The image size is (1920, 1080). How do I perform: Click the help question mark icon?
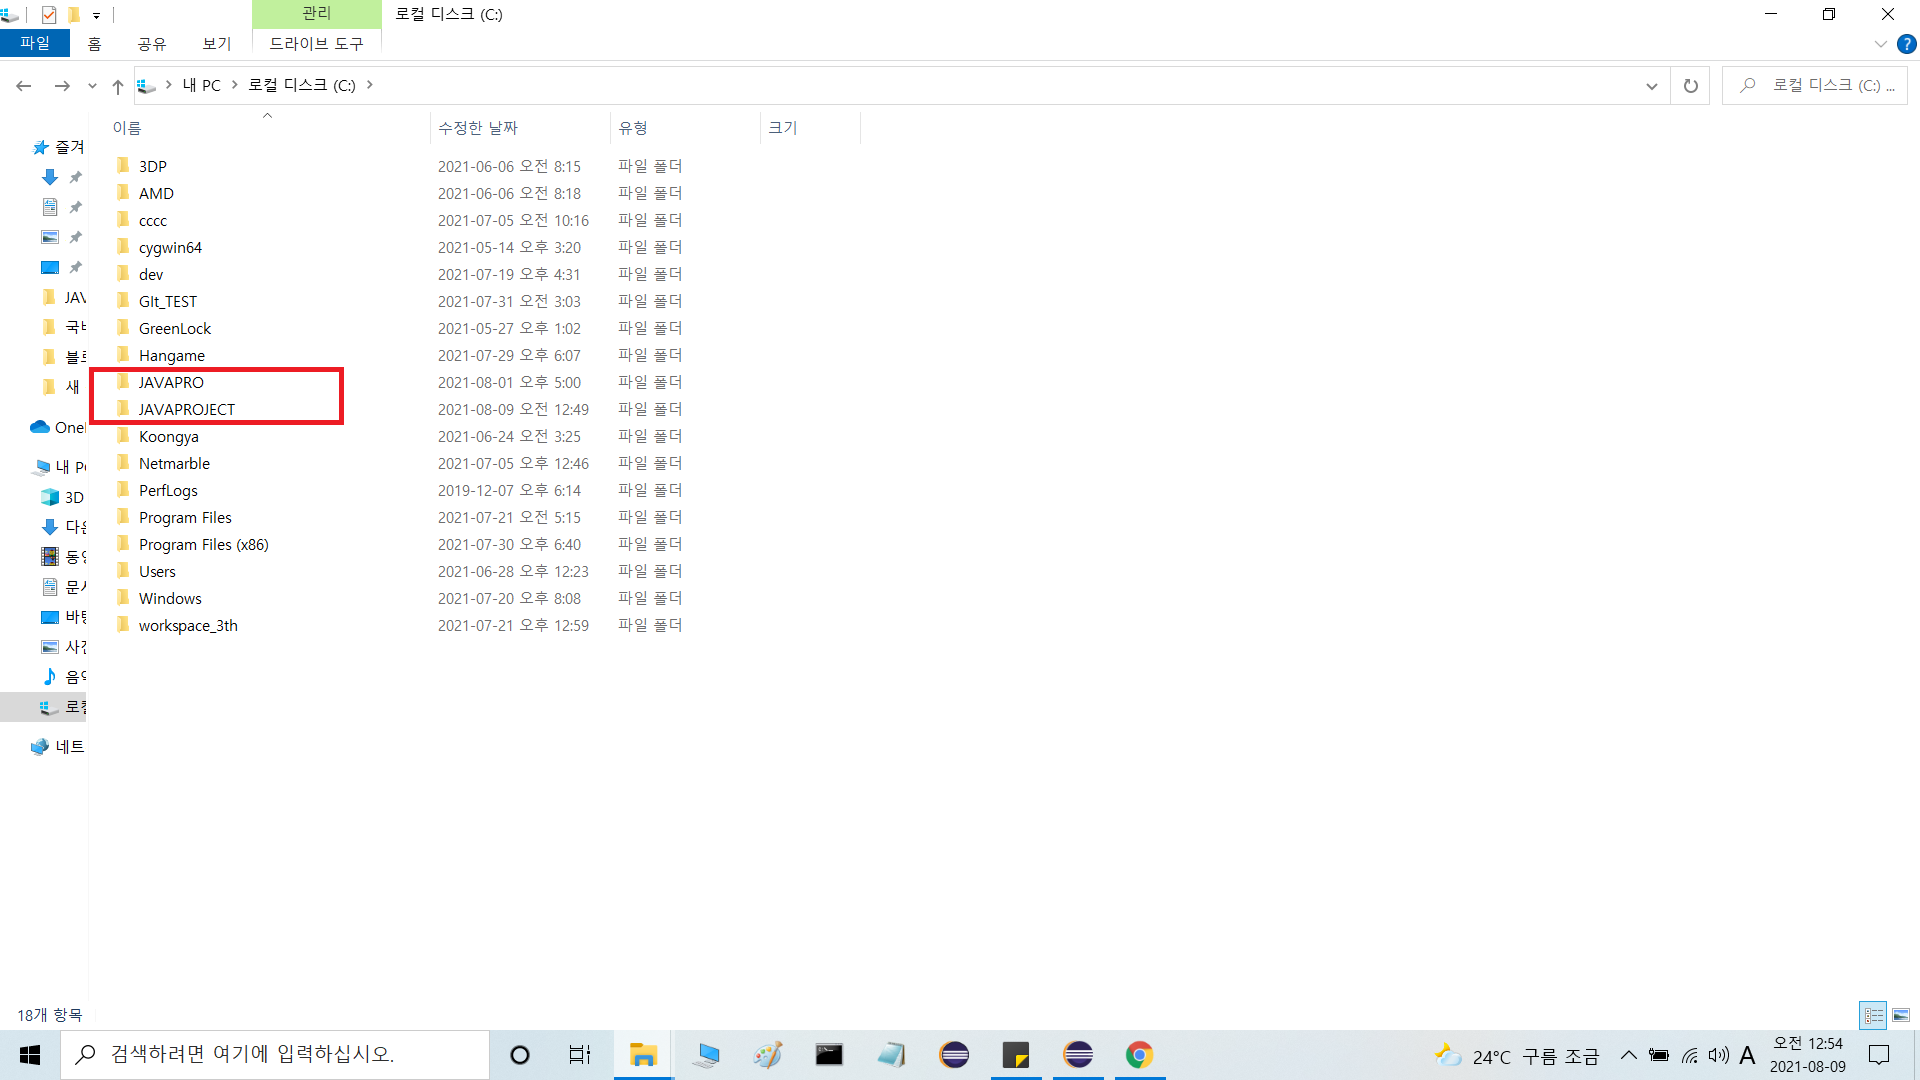[x=1906, y=44]
